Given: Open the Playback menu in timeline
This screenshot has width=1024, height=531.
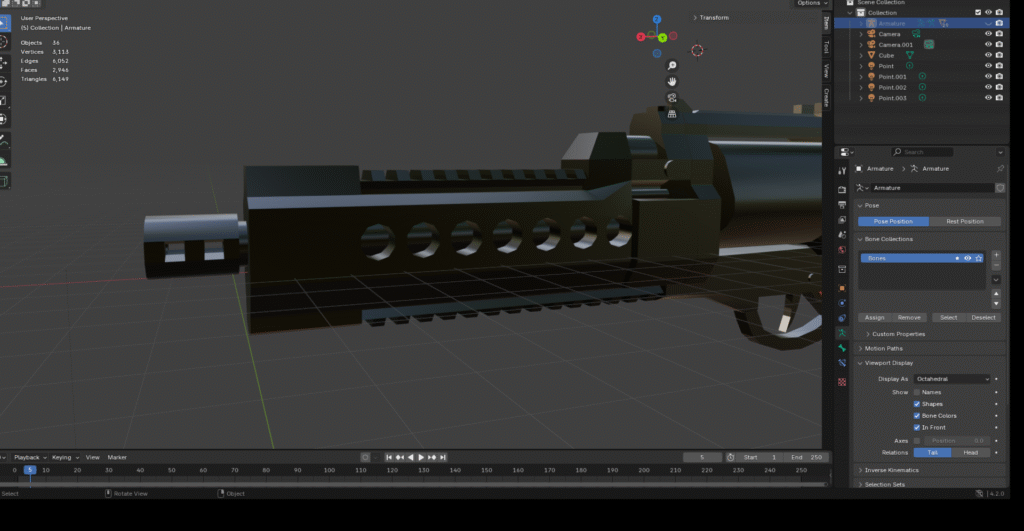Looking at the screenshot, I should tap(28, 457).
